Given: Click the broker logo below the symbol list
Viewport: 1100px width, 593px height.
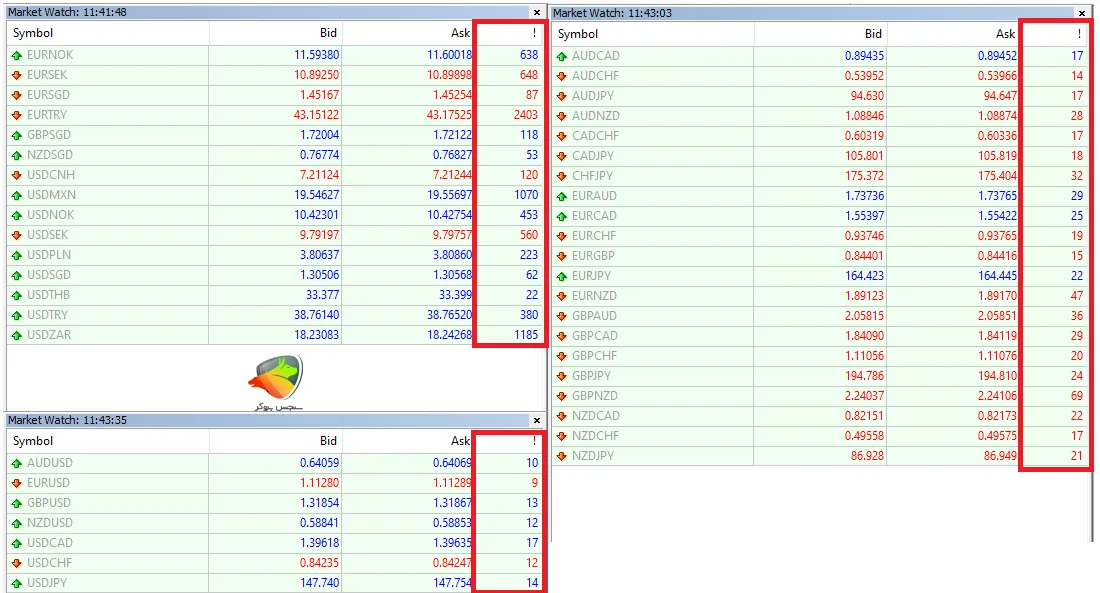Looking at the screenshot, I should (x=275, y=382).
